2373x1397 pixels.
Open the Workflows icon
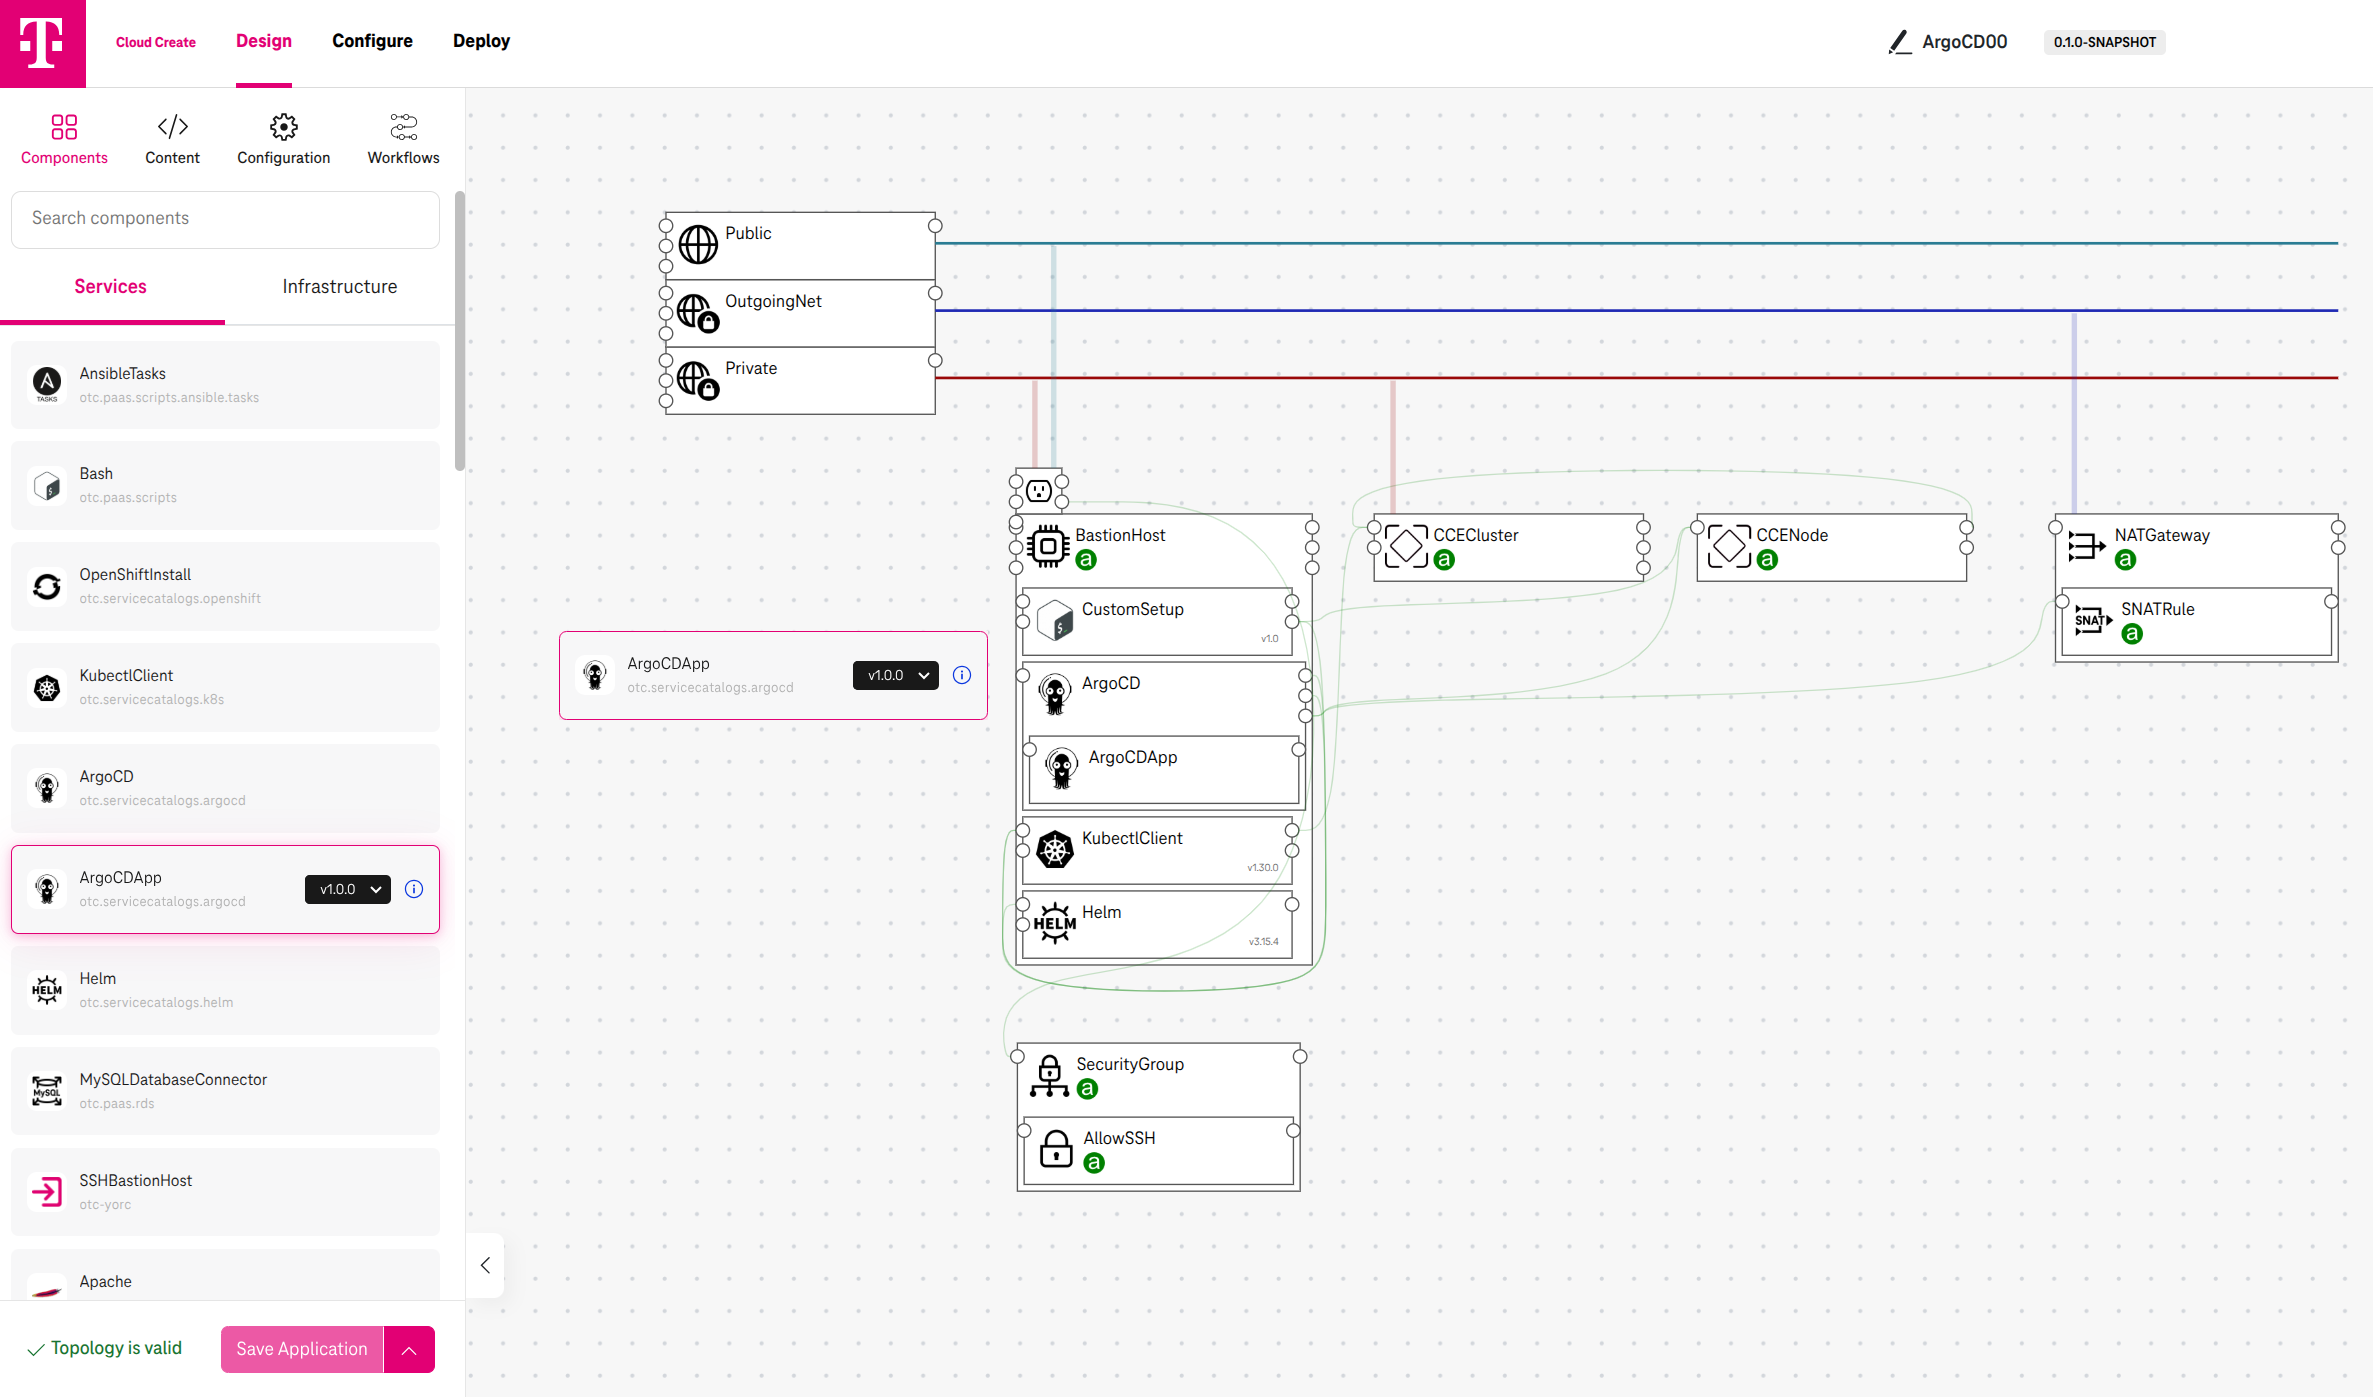click(x=403, y=127)
